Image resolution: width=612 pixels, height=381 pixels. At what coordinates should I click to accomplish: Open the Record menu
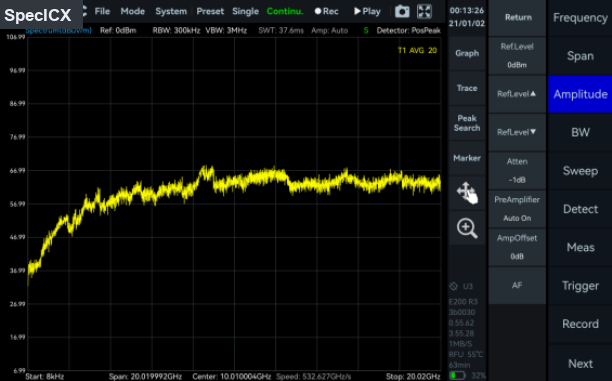point(580,324)
